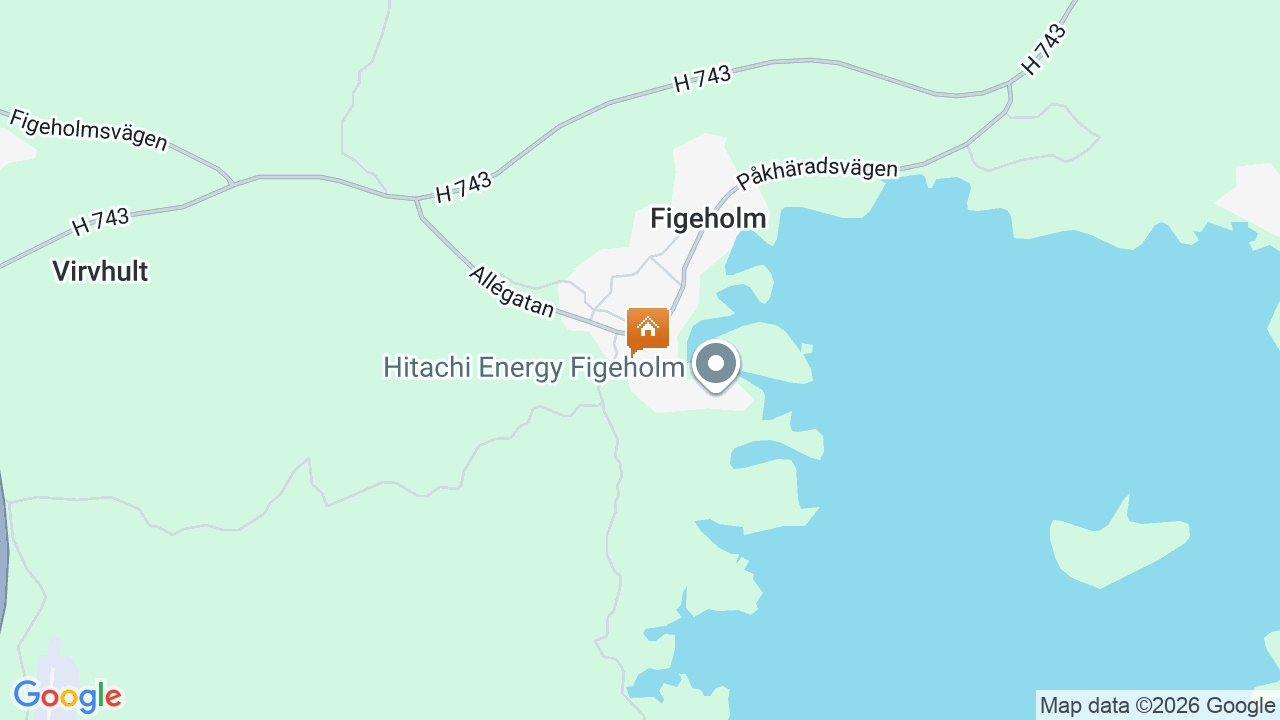The image size is (1280, 720).
Task: Select the Påkhäradsvägen road label
Action: coord(817,174)
